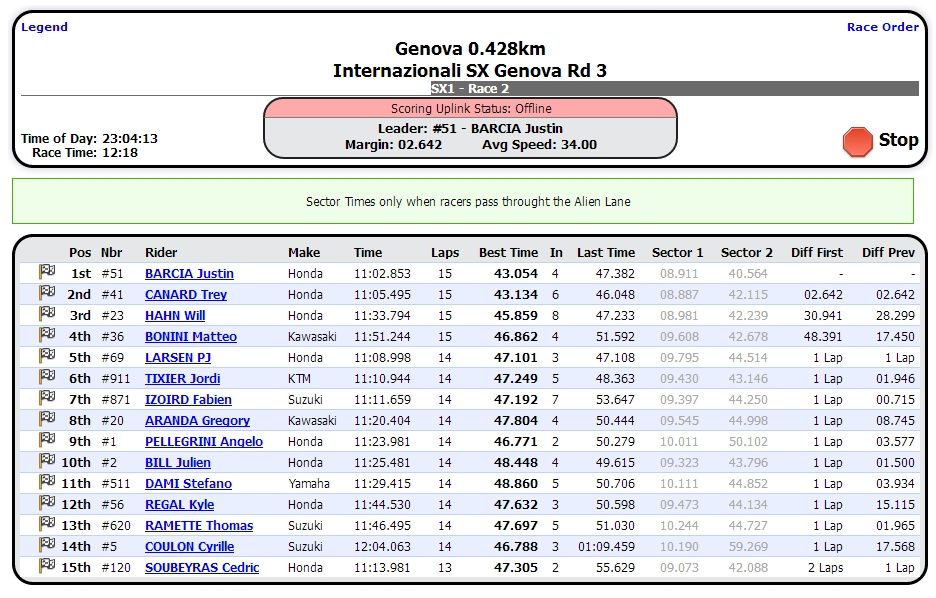Click the flag icon next to COULON Cyrille
The width and height of the screenshot is (936, 598).
(x=46, y=545)
